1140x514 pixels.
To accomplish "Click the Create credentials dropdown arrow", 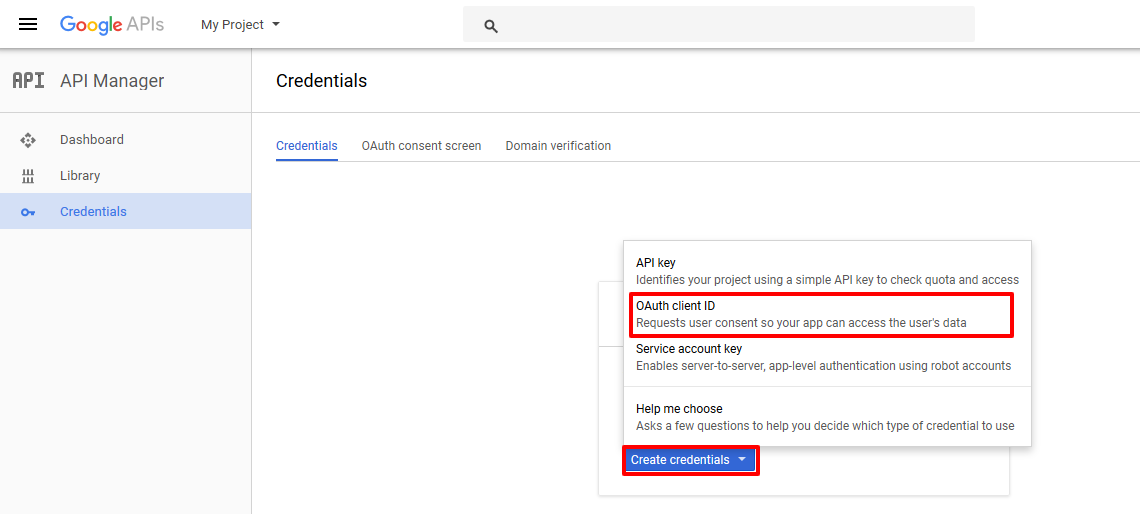I will (x=742, y=460).
